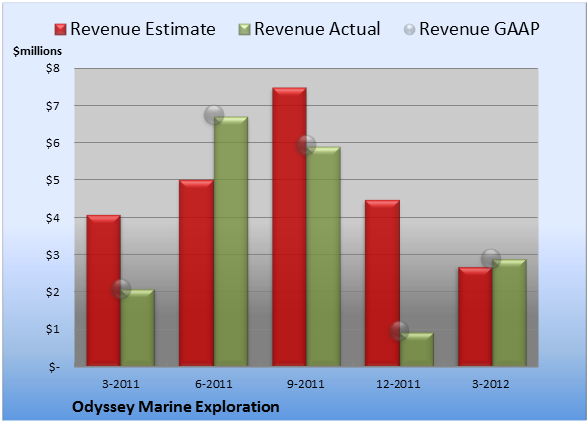The image size is (588, 422).
Task: Click the '3-2012' x-axis label
Action: tap(491, 384)
